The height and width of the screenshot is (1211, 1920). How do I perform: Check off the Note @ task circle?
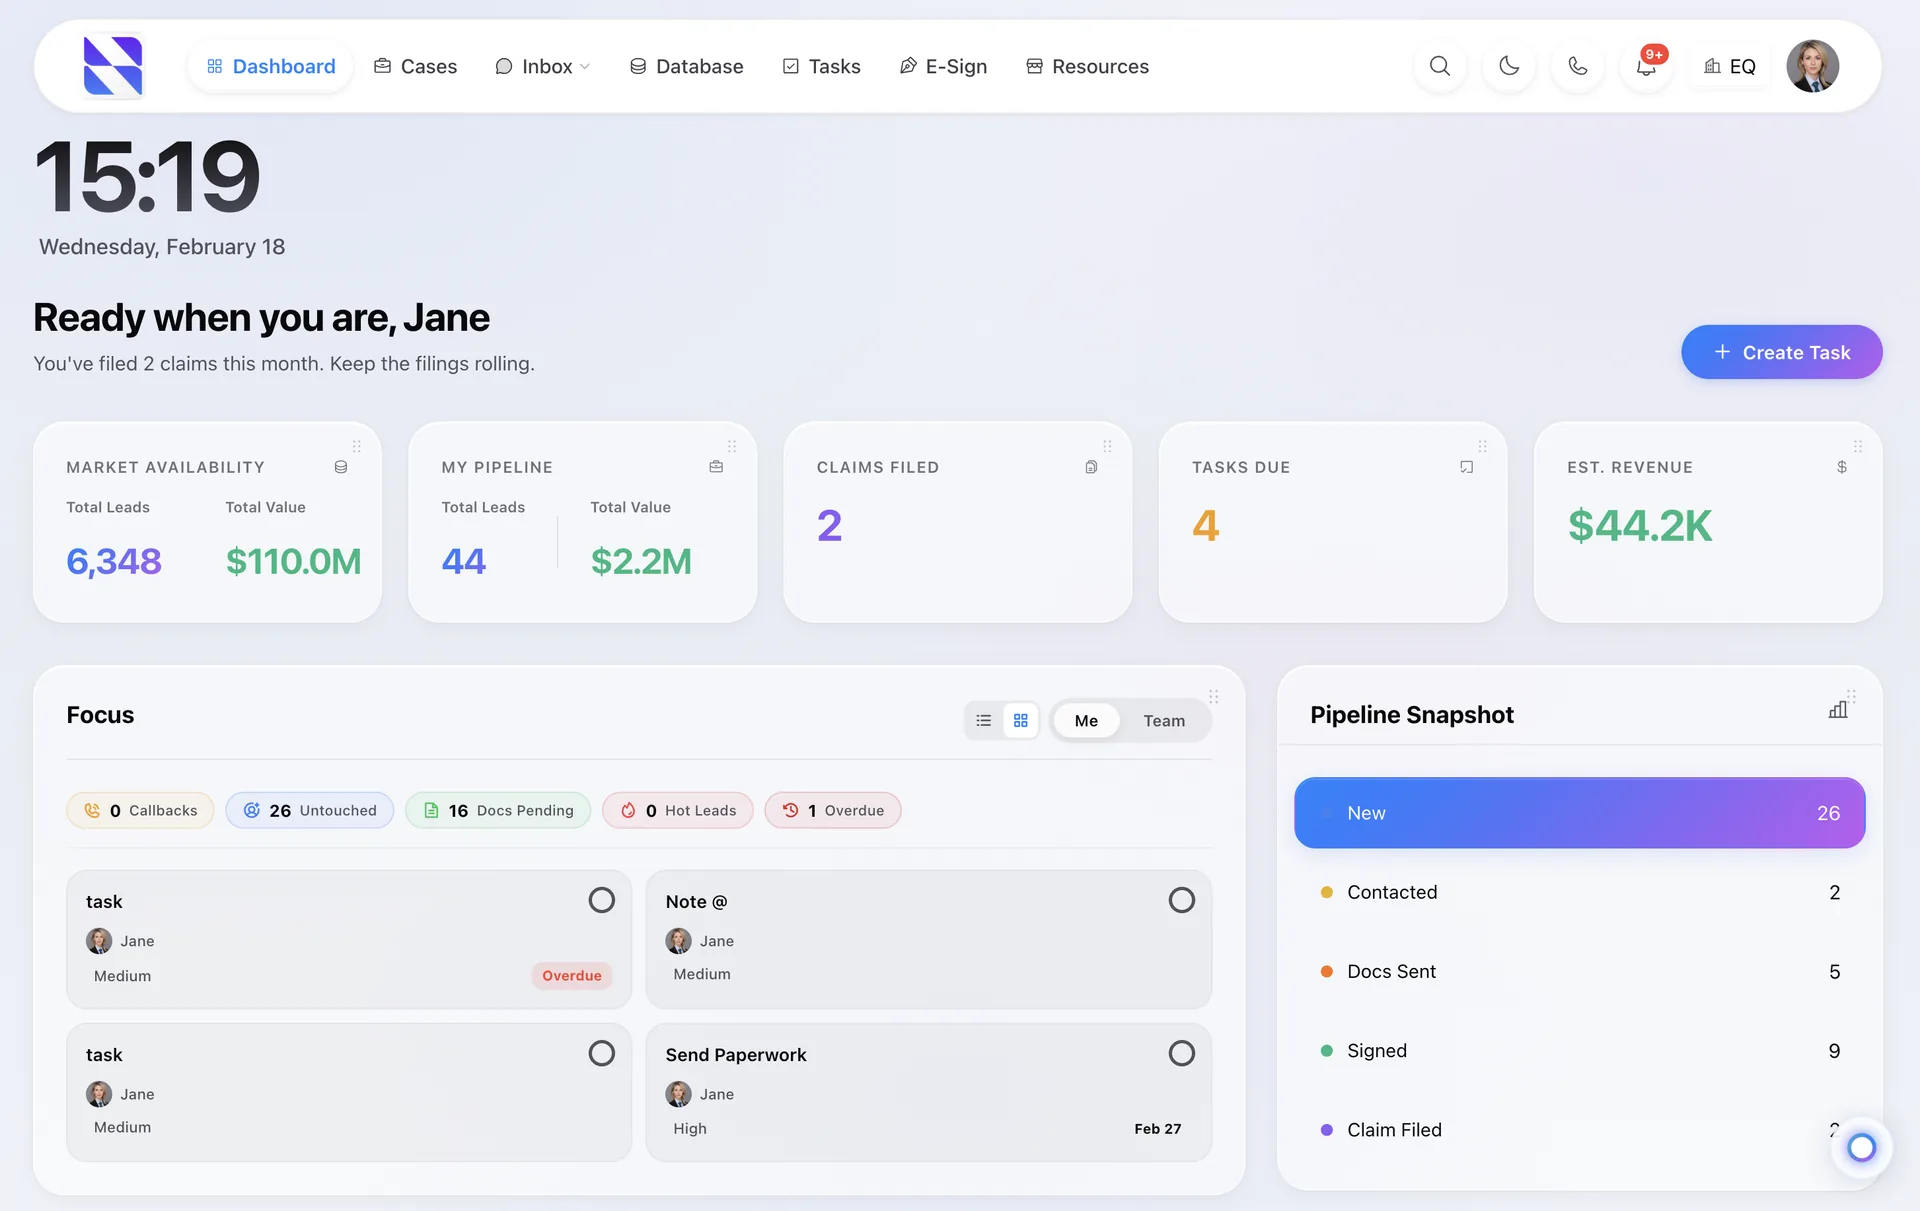1181,900
